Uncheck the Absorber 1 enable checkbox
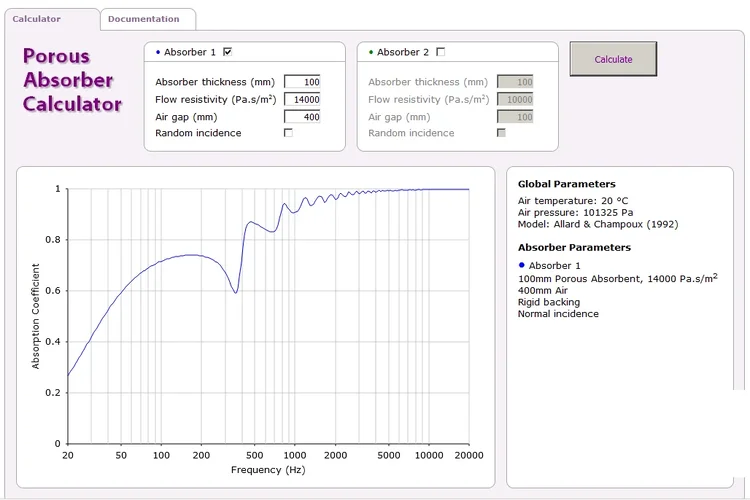This screenshot has width=750, height=500. pyautogui.click(x=228, y=52)
